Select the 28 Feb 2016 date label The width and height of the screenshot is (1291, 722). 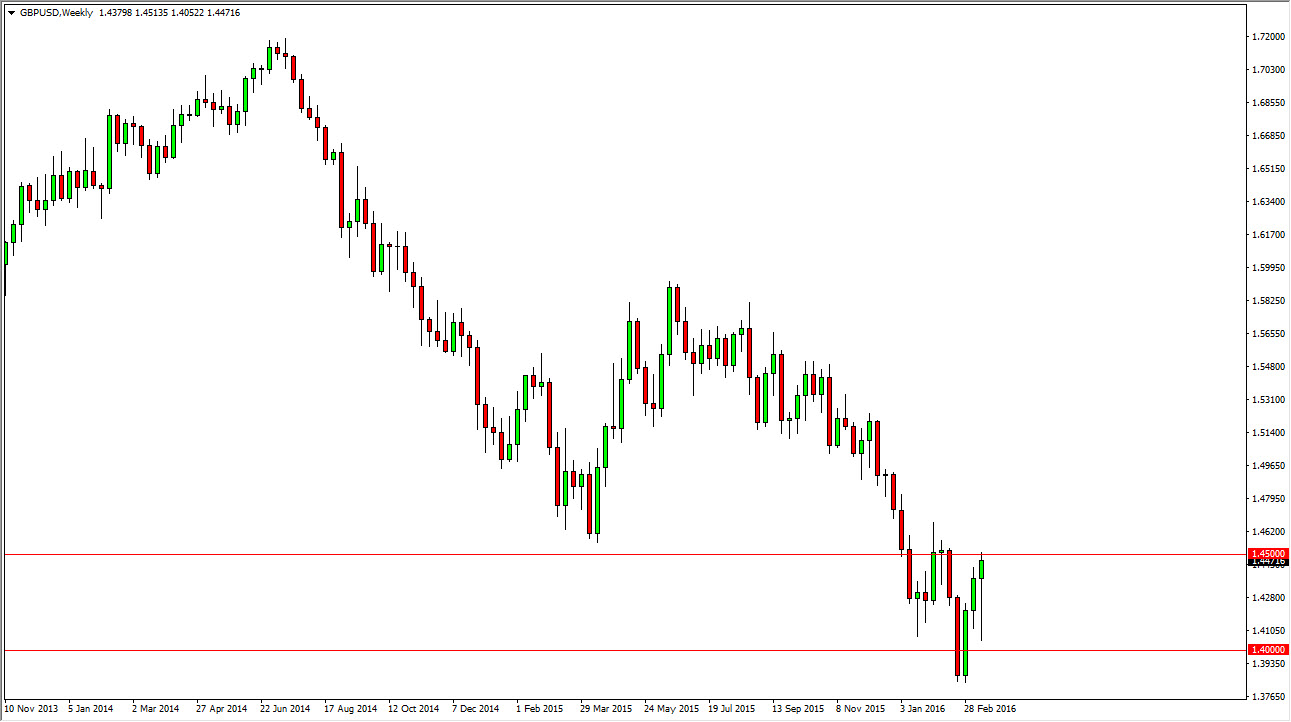pos(991,709)
